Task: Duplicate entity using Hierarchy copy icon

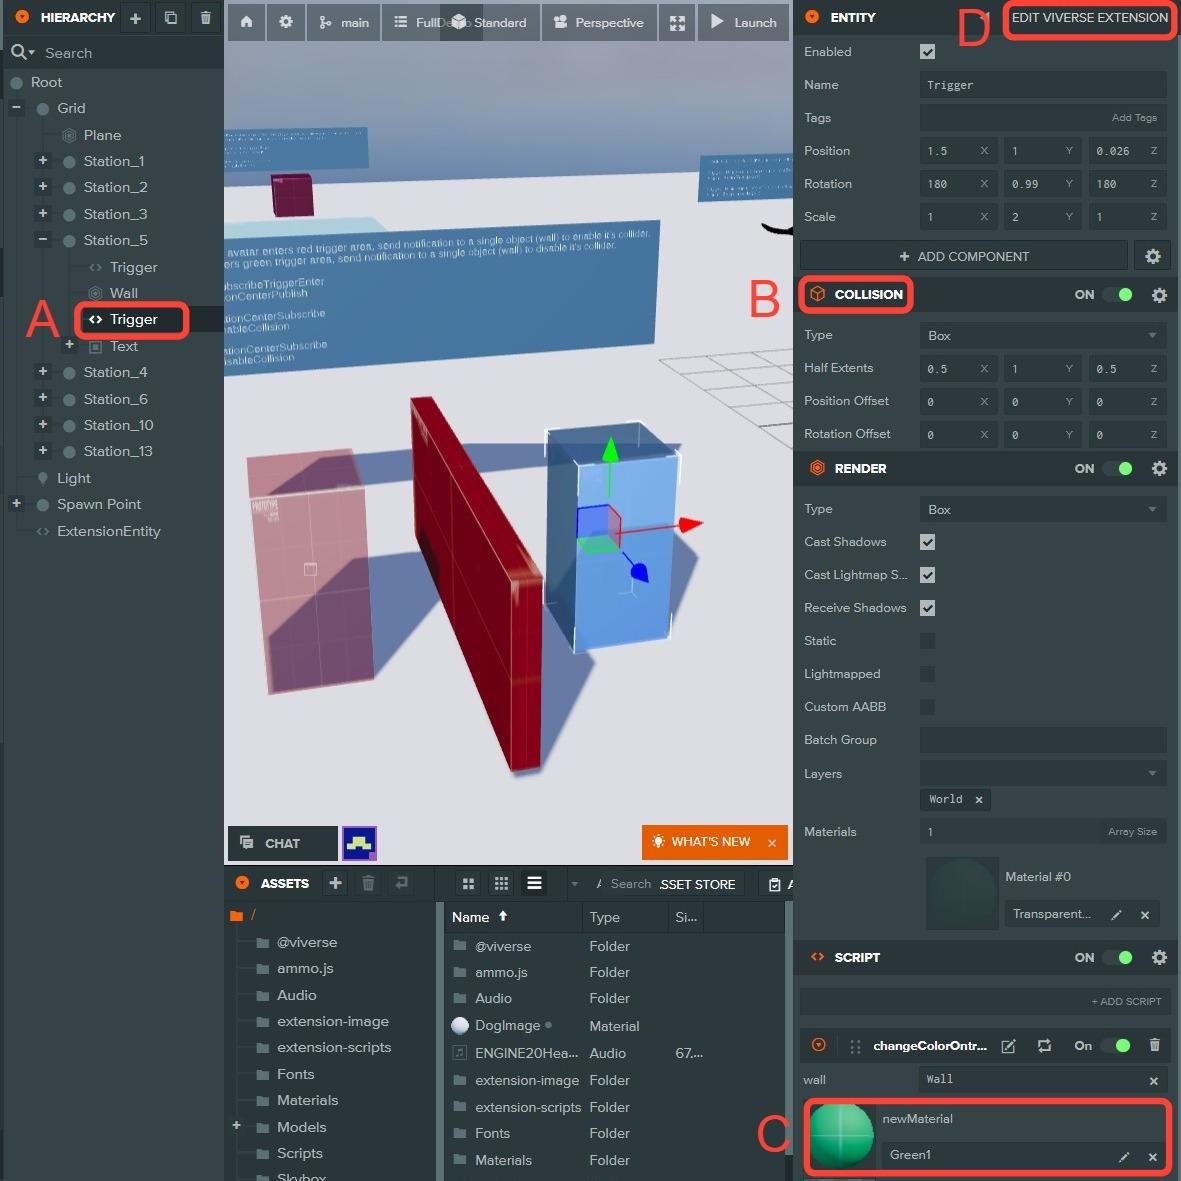Action: [170, 18]
